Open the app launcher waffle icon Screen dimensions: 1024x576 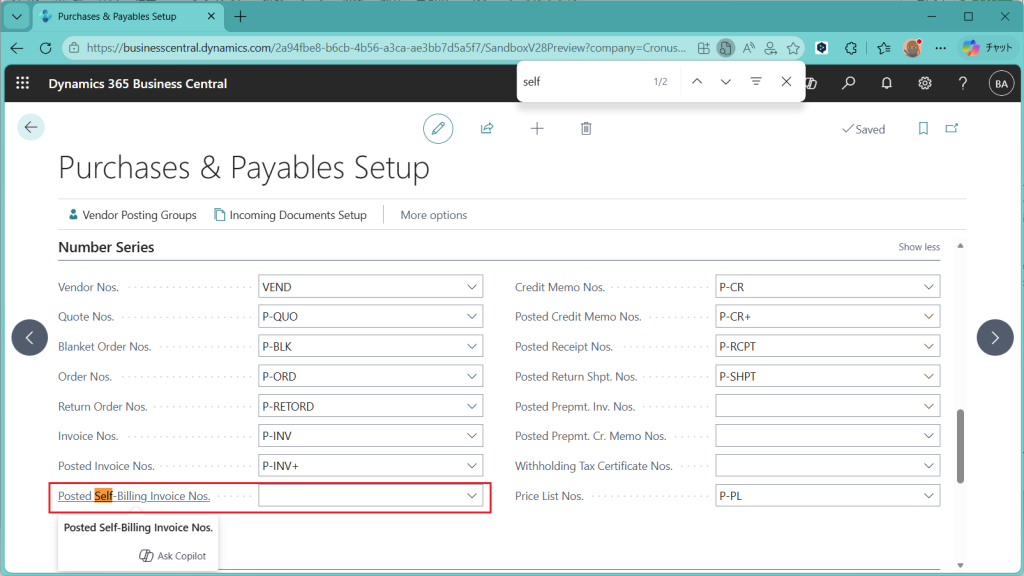tap(23, 83)
